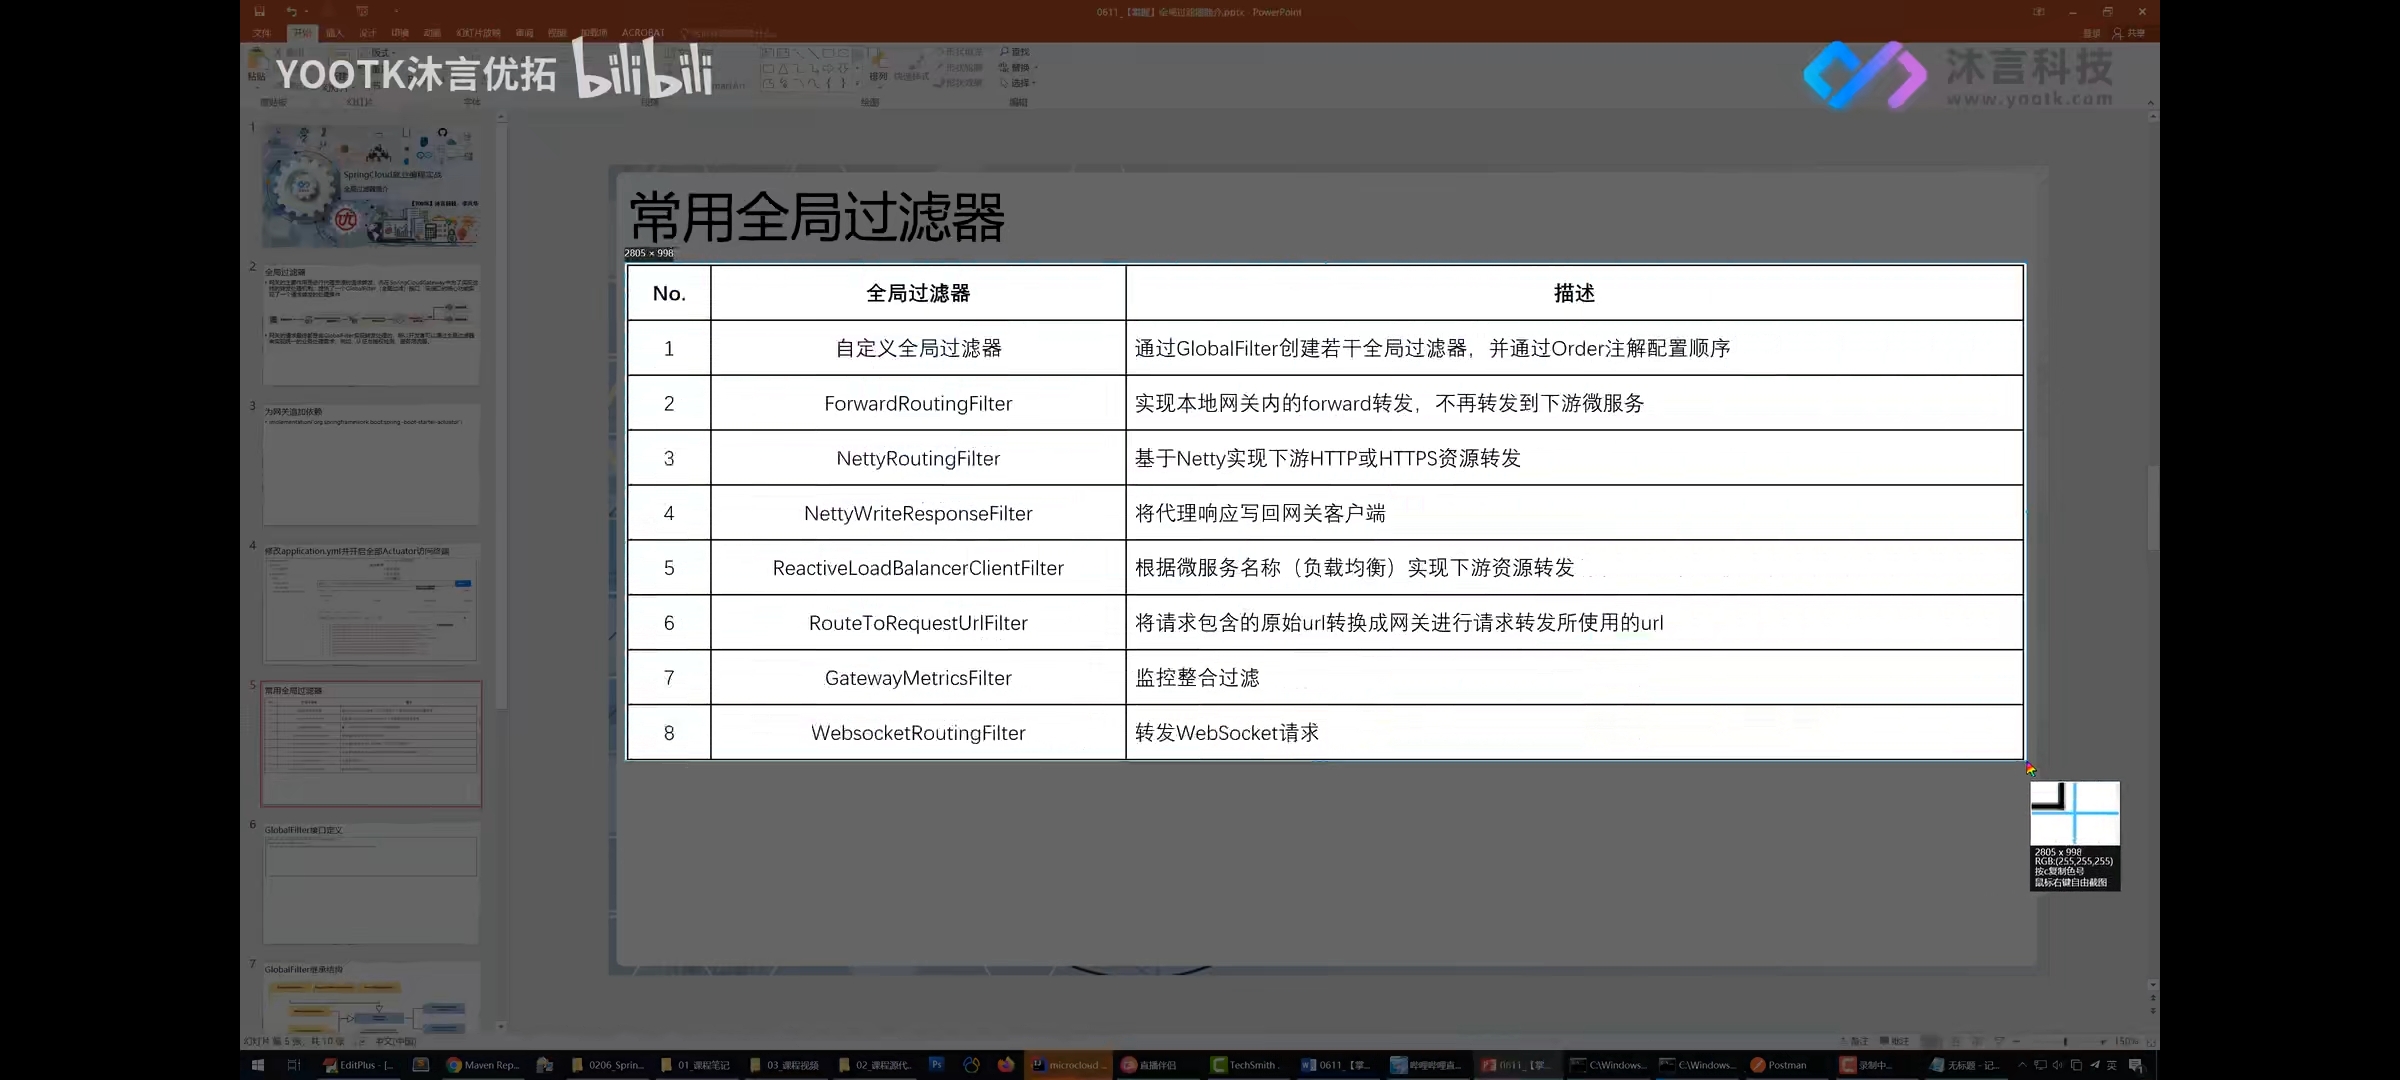Click the slide title 常用全局过滤器

(x=817, y=217)
